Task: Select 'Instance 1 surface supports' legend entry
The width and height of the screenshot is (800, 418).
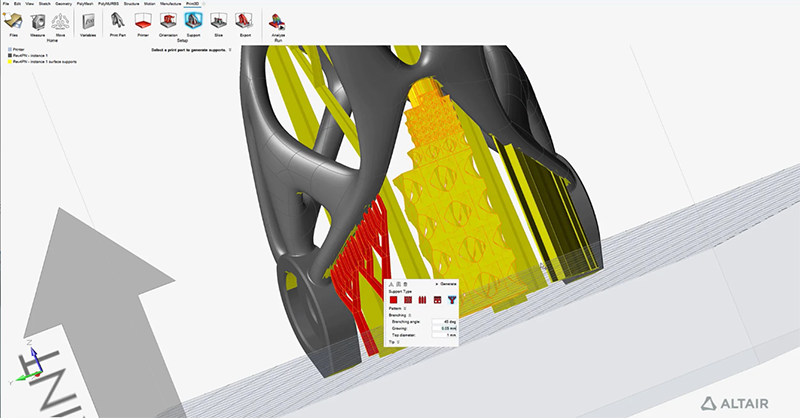Action: [45, 61]
